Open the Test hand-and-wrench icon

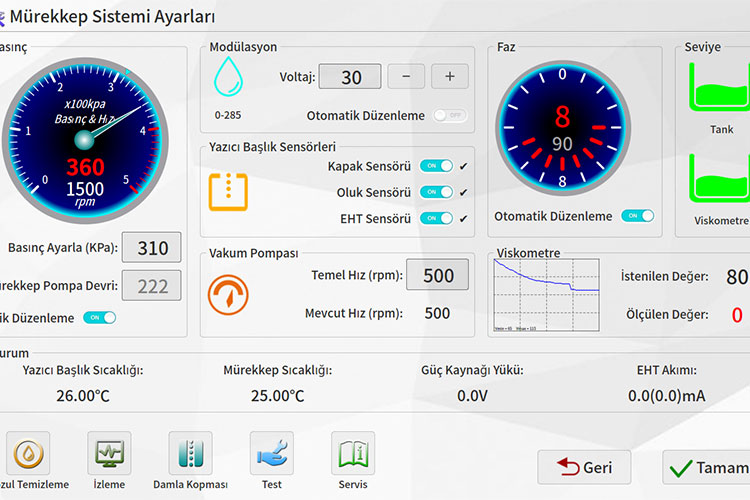pos(272,453)
